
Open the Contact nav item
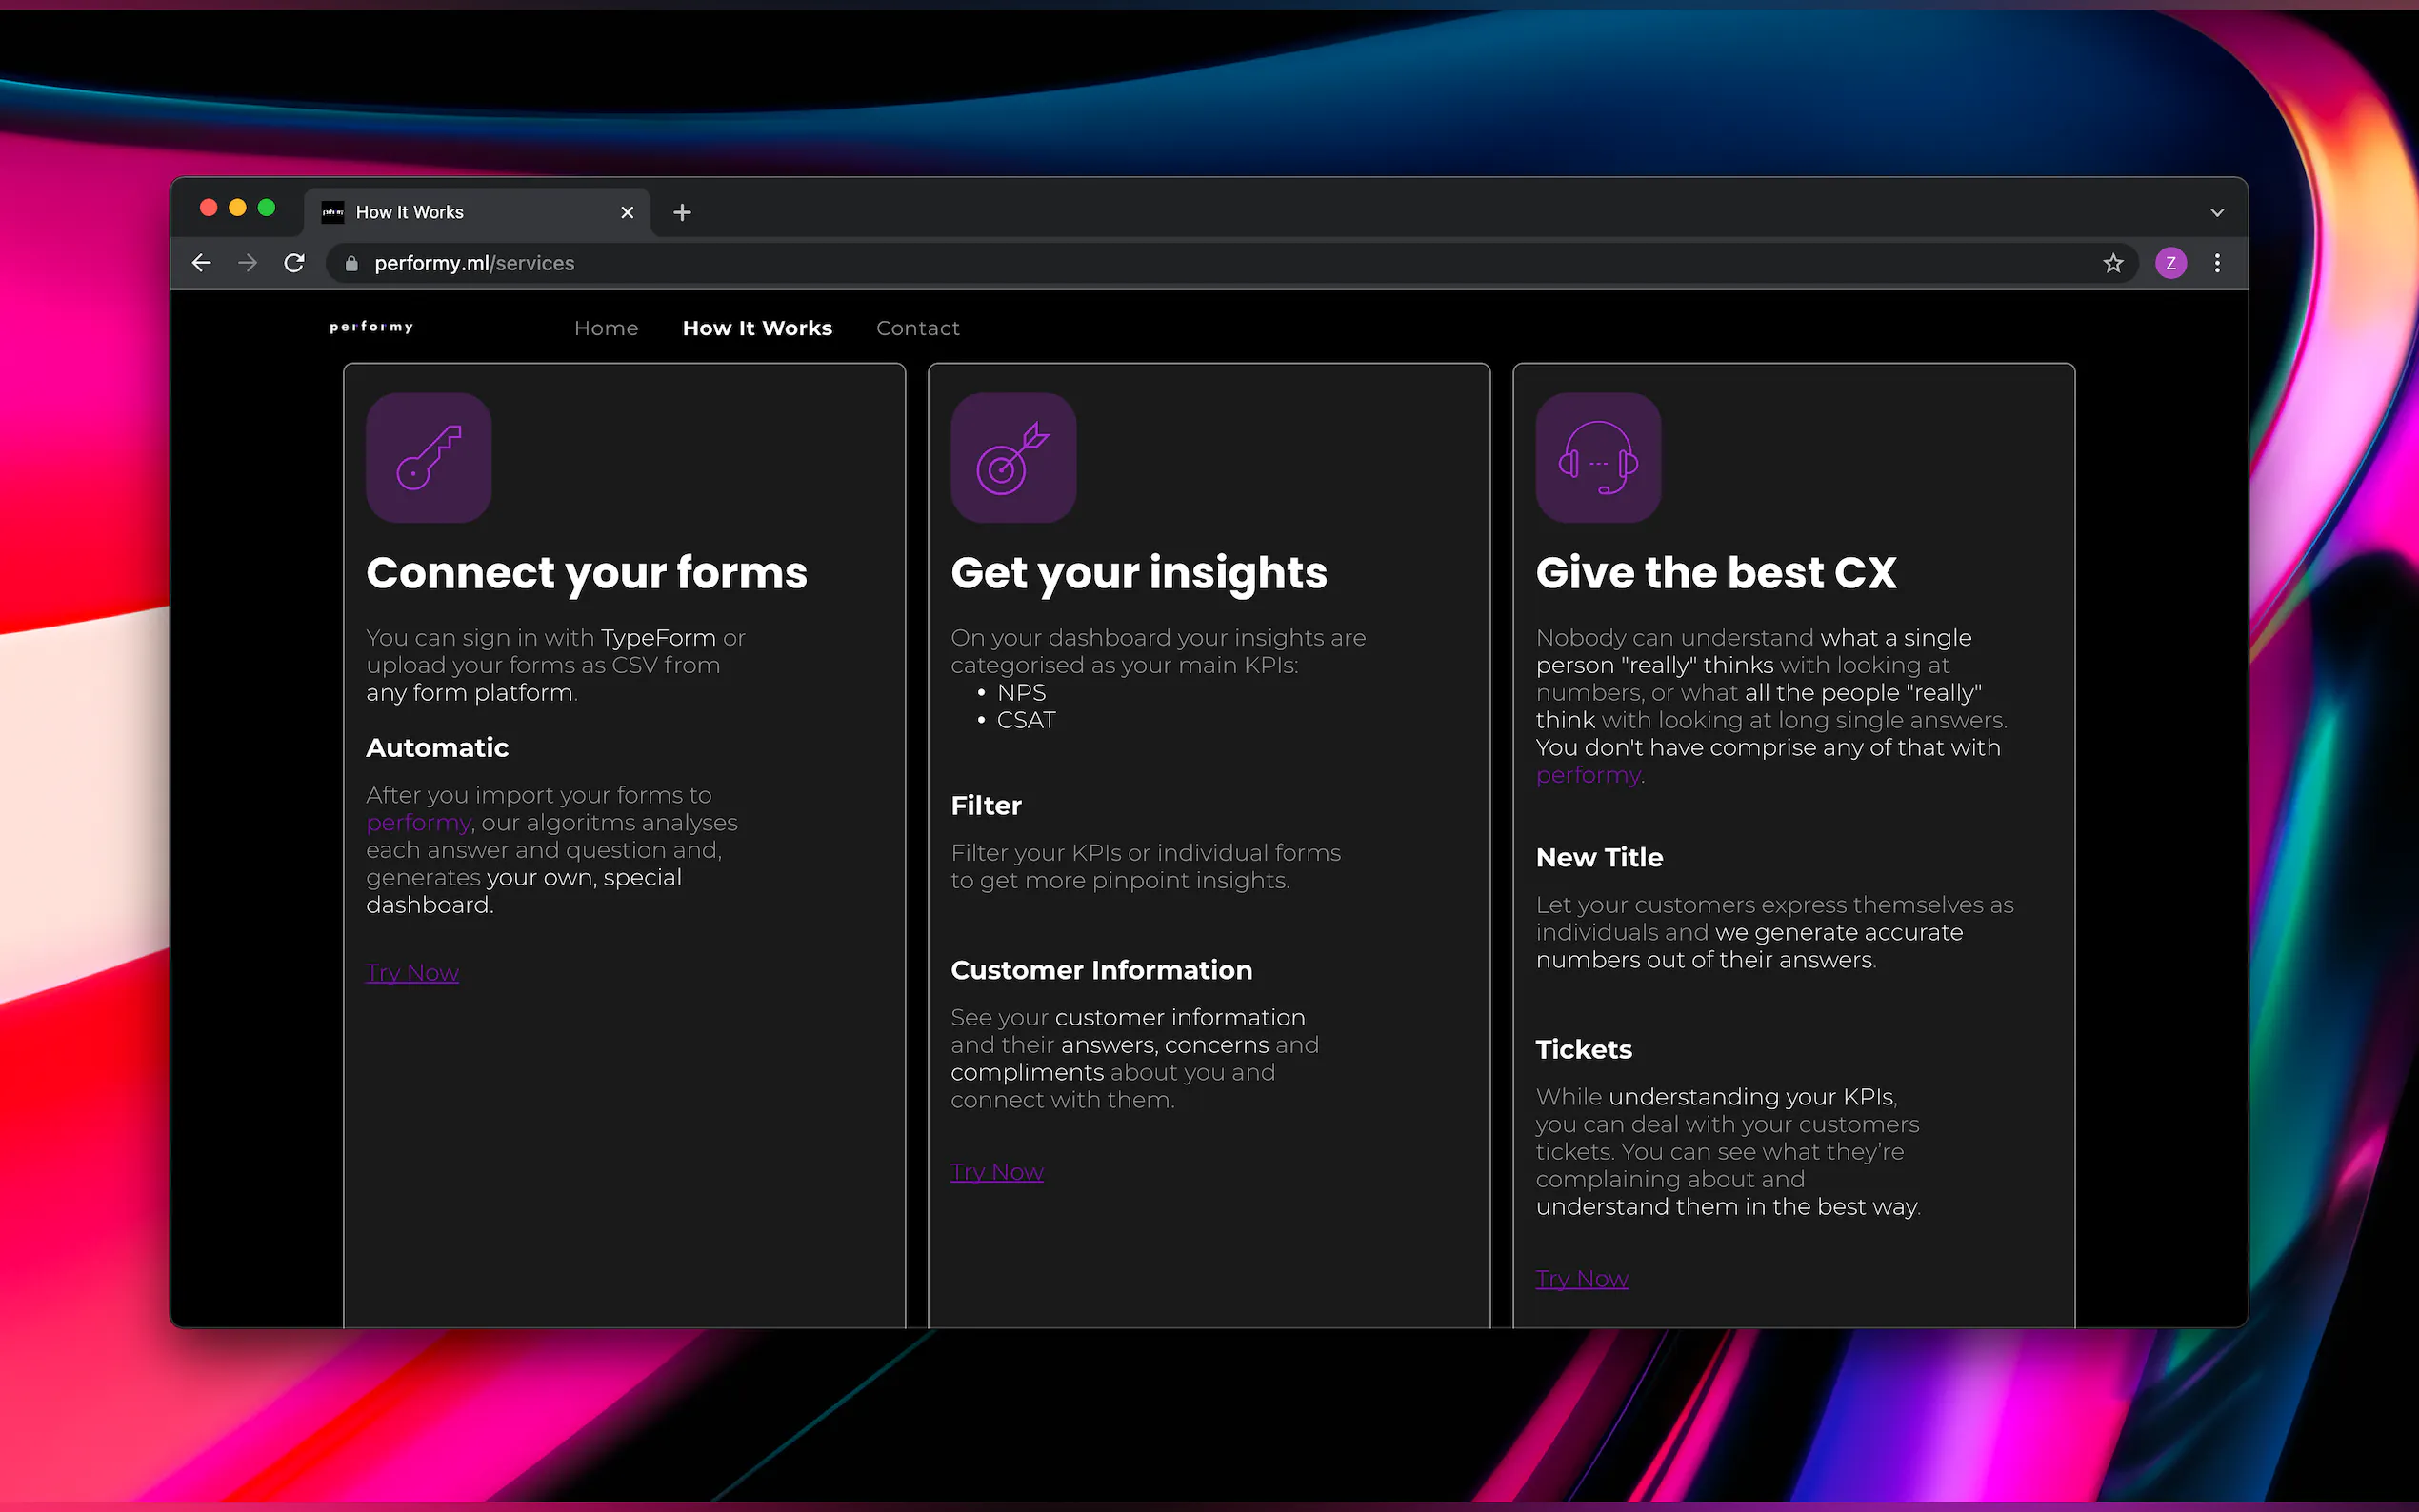[917, 328]
